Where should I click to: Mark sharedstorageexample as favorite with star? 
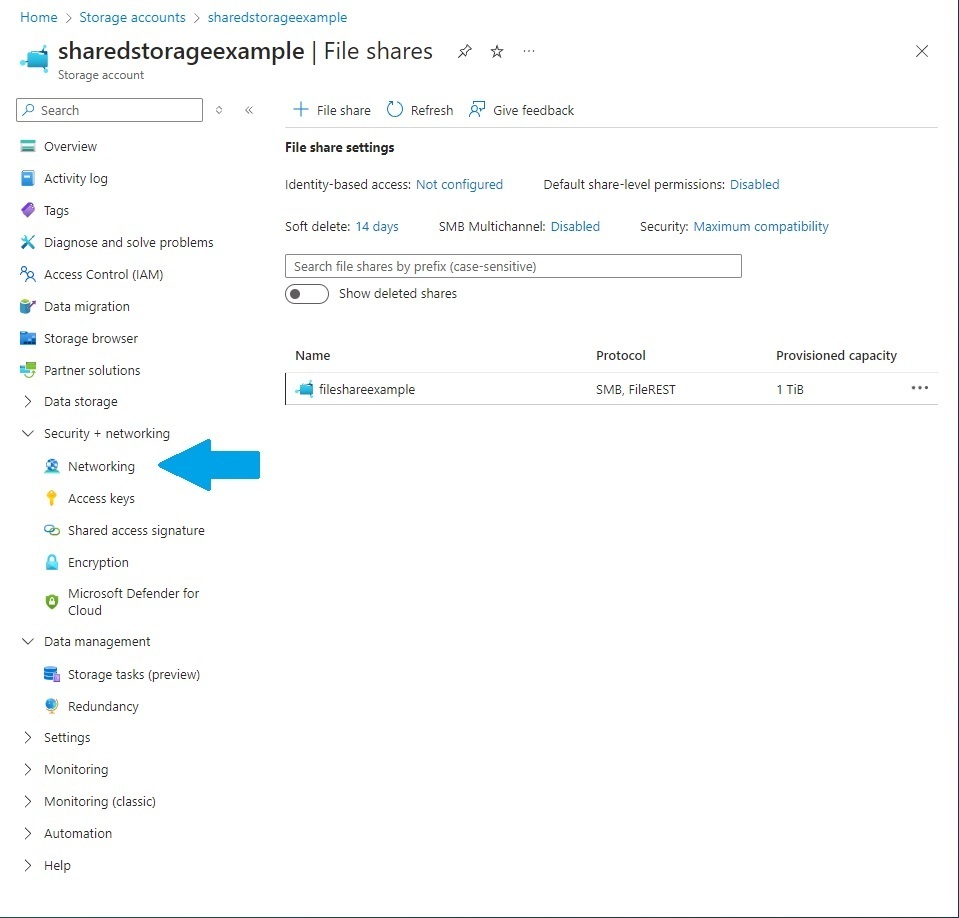pyautogui.click(x=497, y=51)
